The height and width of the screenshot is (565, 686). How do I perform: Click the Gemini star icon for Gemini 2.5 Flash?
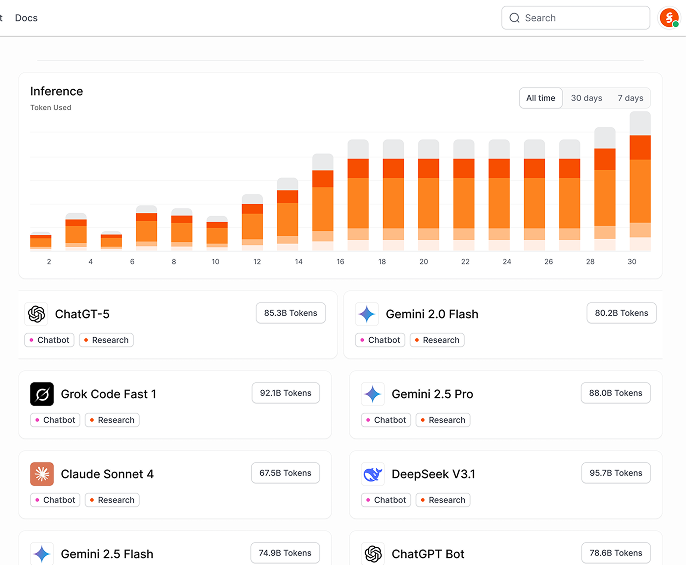[42, 554]
